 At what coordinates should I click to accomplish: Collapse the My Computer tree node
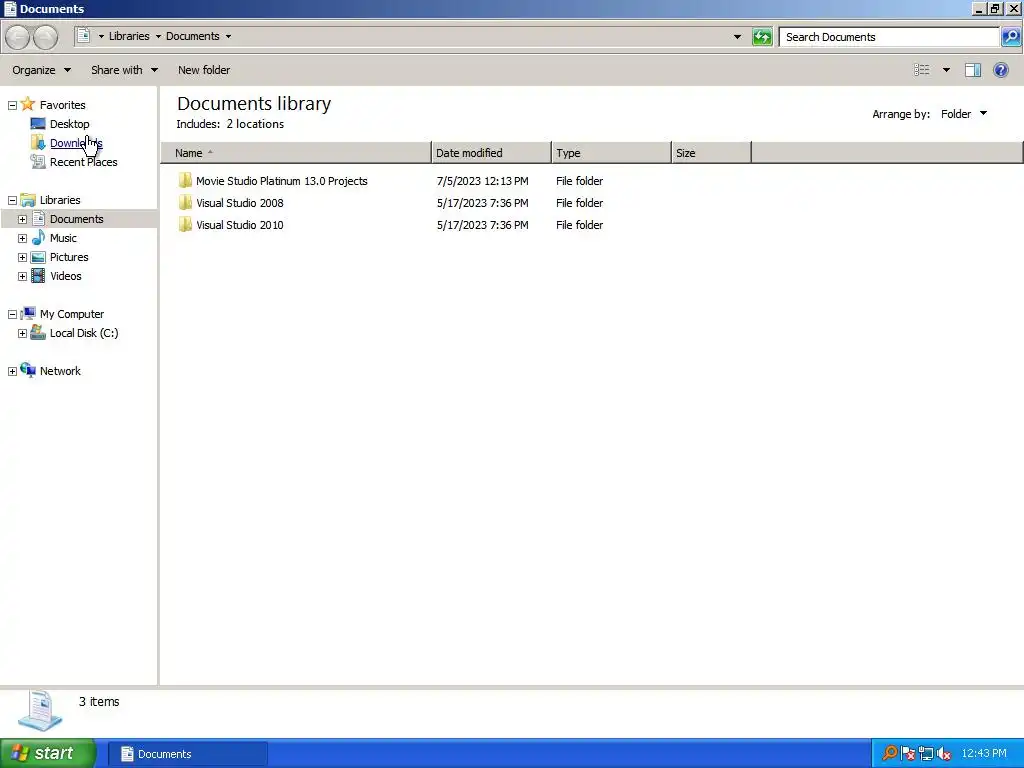click(12, 314)
